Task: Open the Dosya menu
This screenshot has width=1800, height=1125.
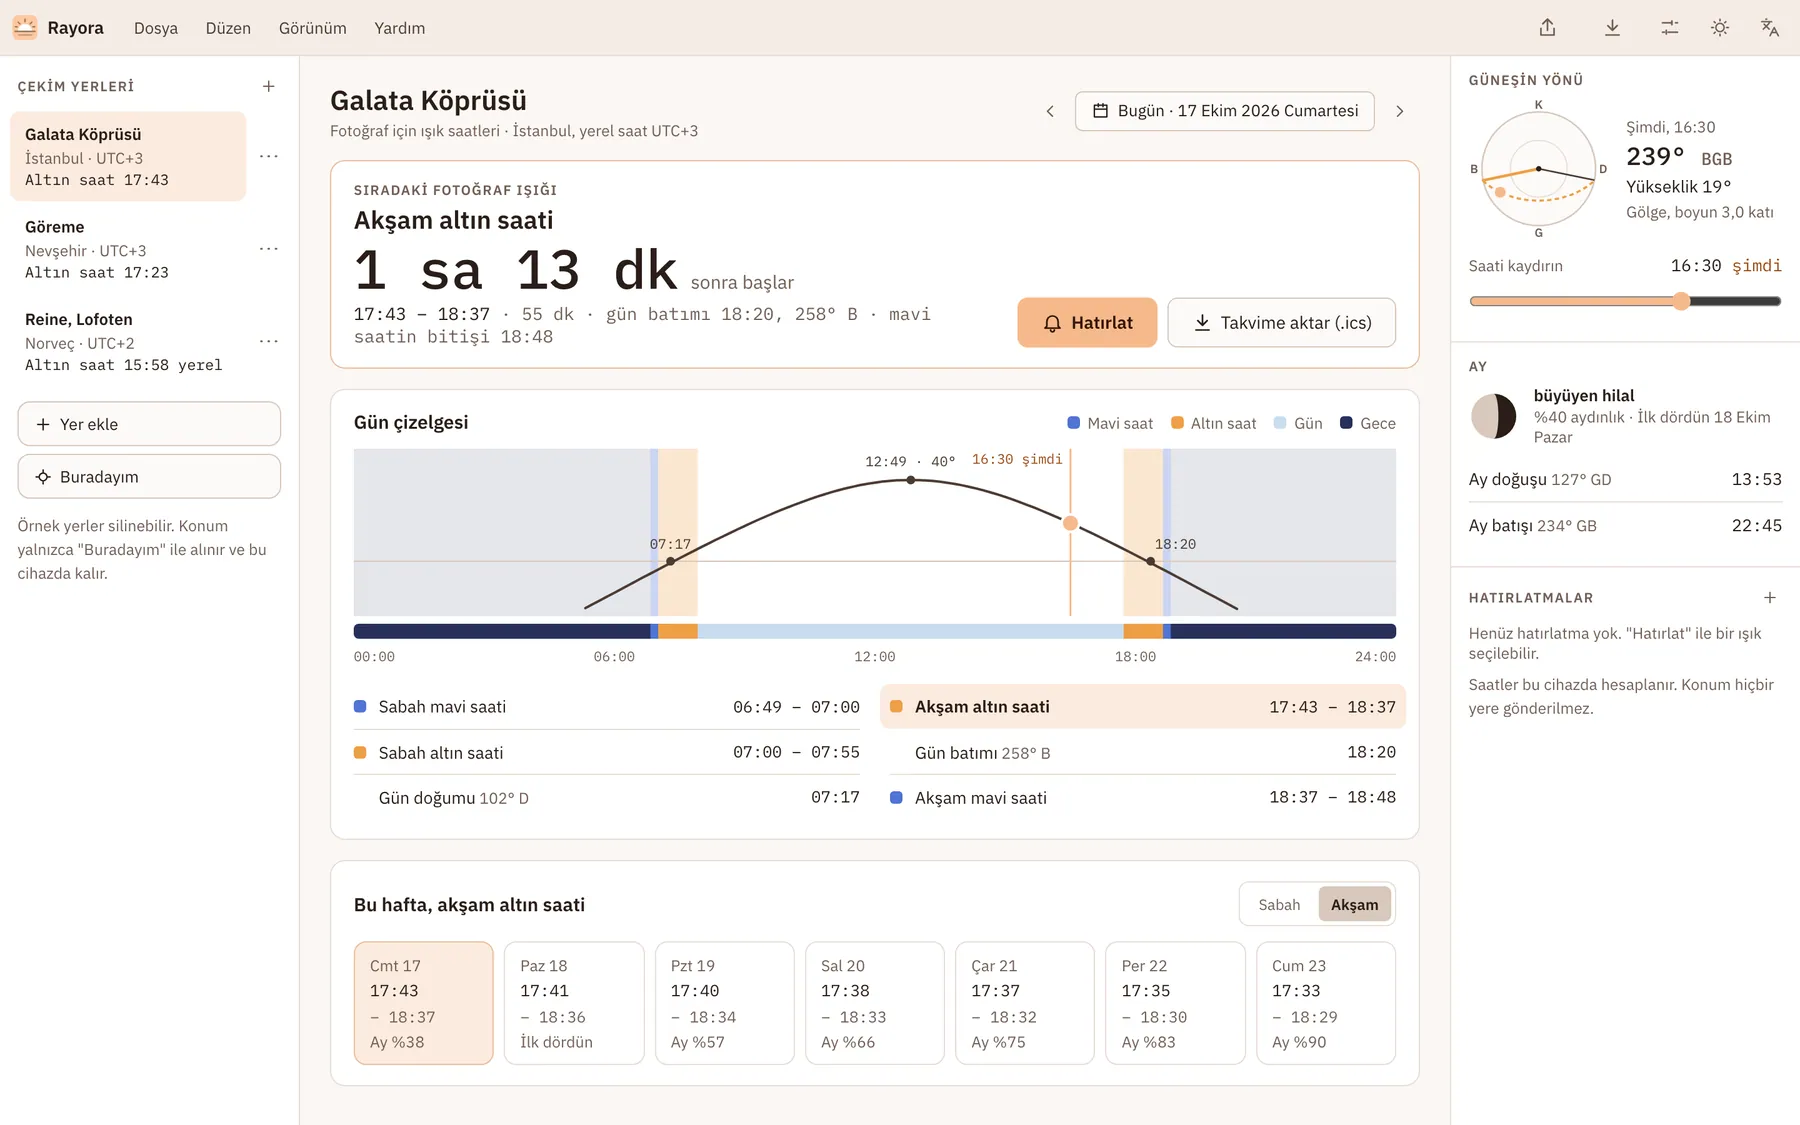Action: pyautogui.click(x=156, y=28)
